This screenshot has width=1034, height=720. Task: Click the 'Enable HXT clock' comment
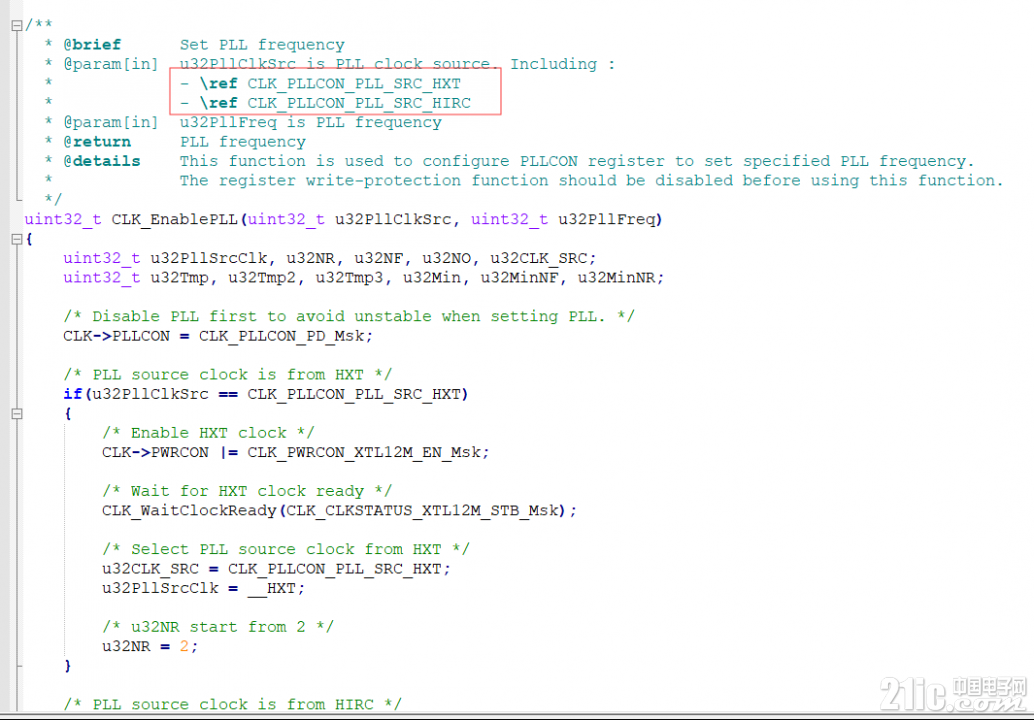coord(208,433)
